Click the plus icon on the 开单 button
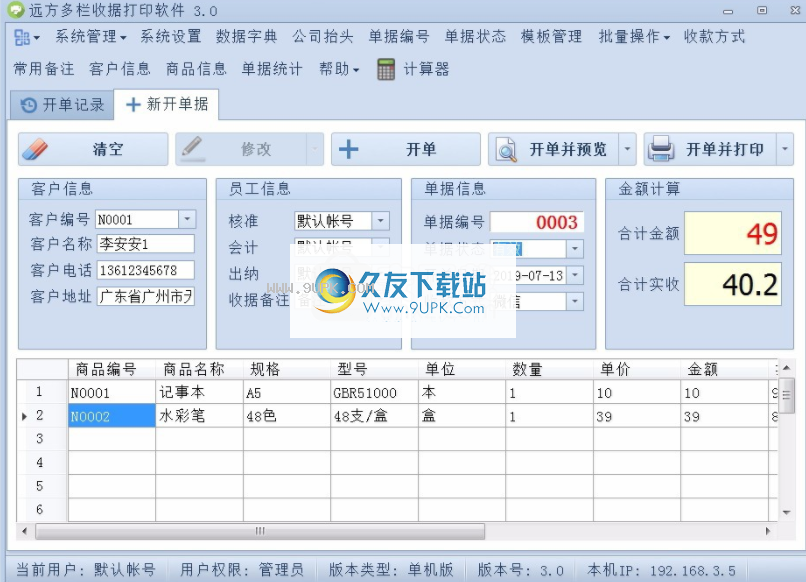 pos(349,149)
